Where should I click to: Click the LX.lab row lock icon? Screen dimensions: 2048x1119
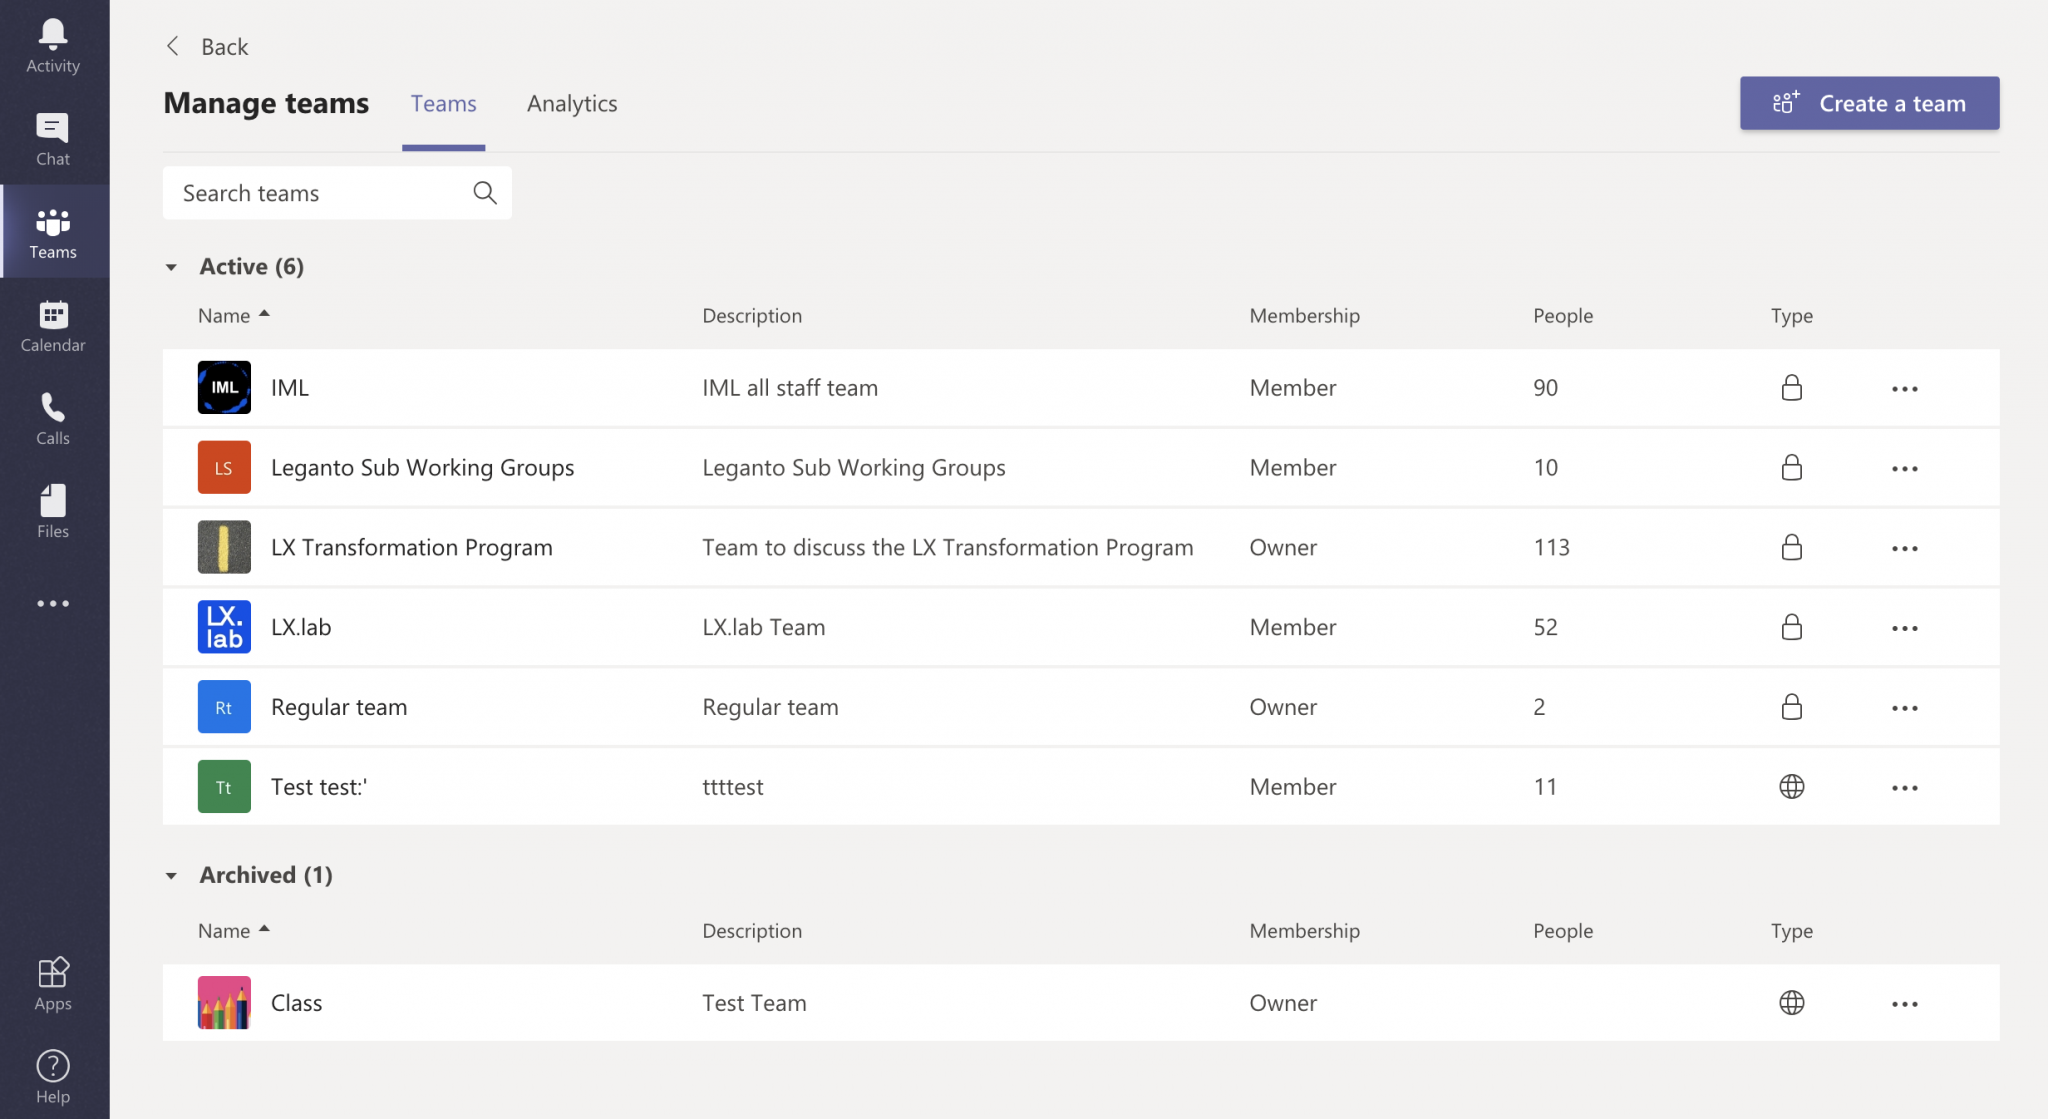pyautogui.click(x=1792, y=627)
